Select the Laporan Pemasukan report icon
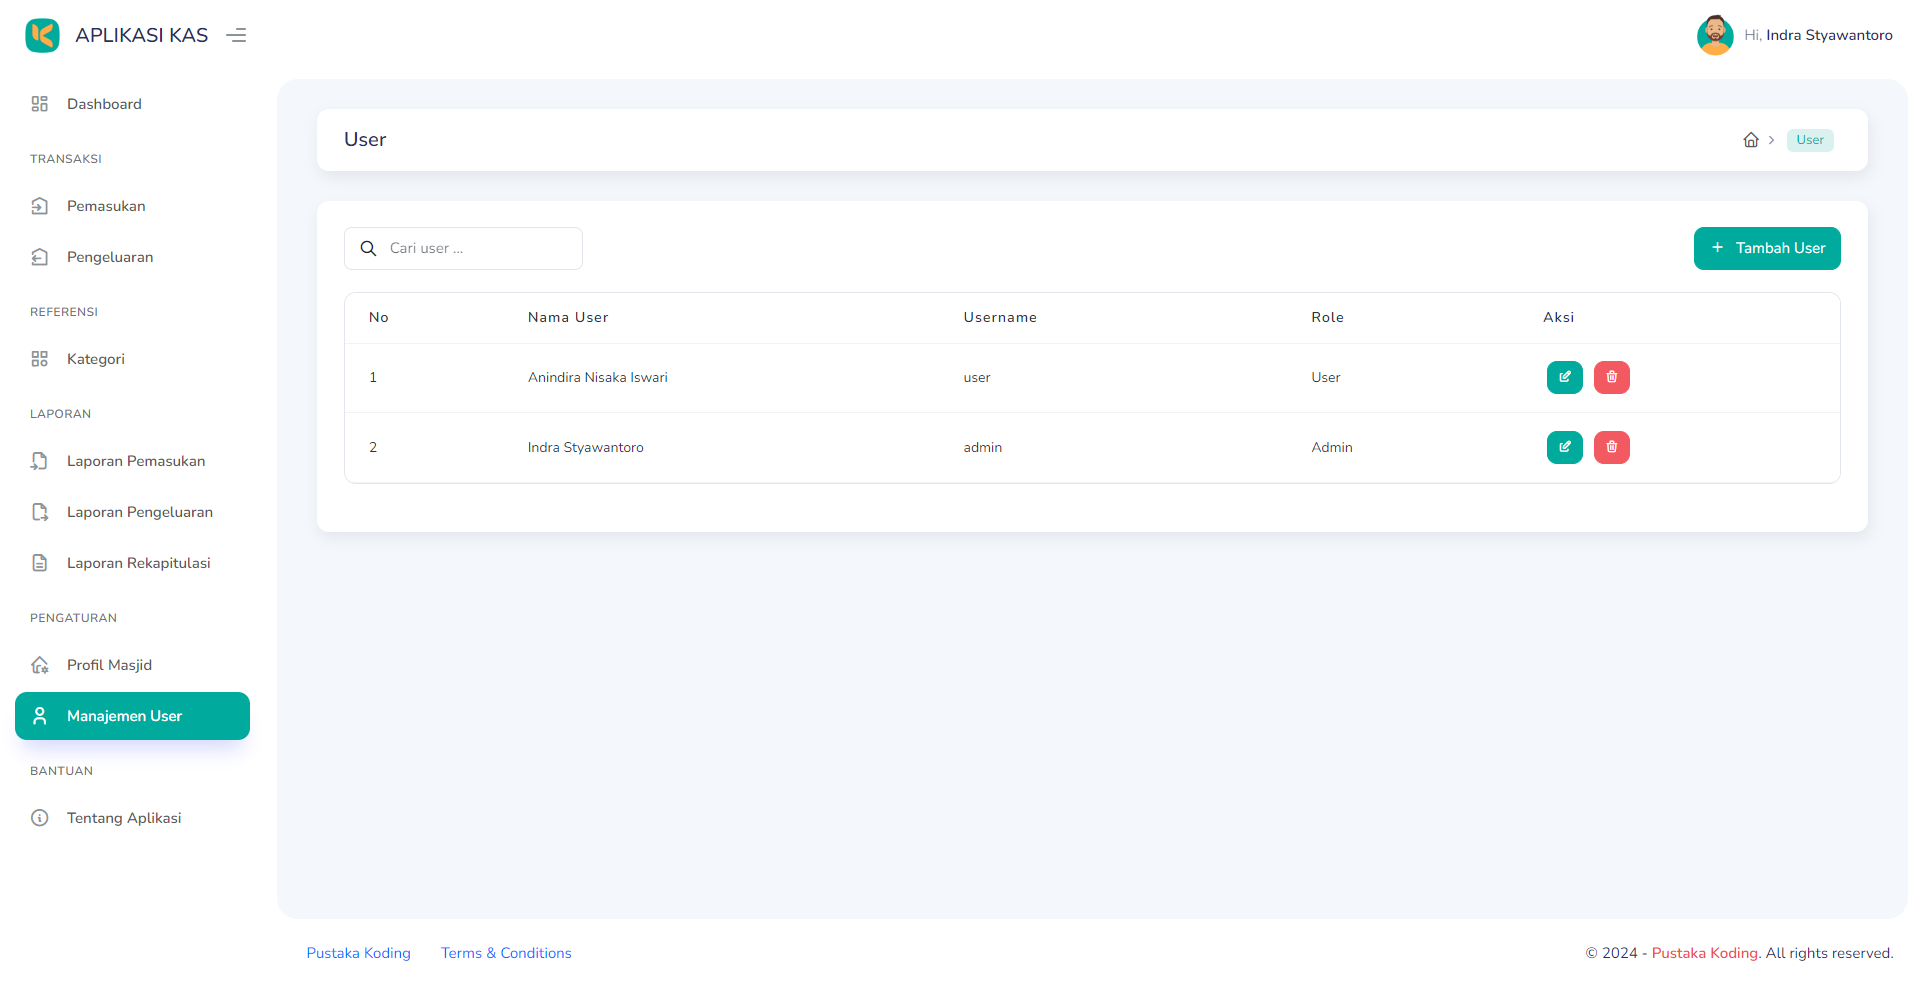 [40, 461]
